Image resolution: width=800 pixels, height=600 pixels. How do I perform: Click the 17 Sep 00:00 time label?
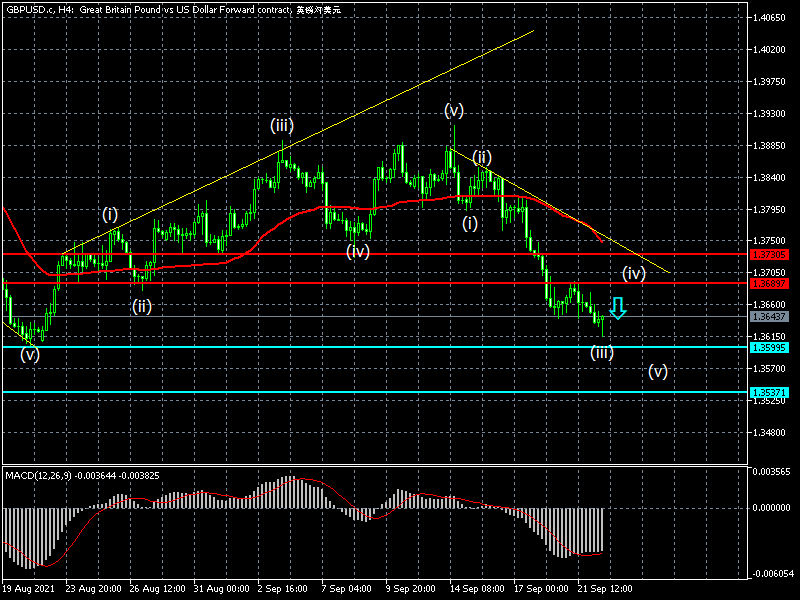click(x=541, y=588)
